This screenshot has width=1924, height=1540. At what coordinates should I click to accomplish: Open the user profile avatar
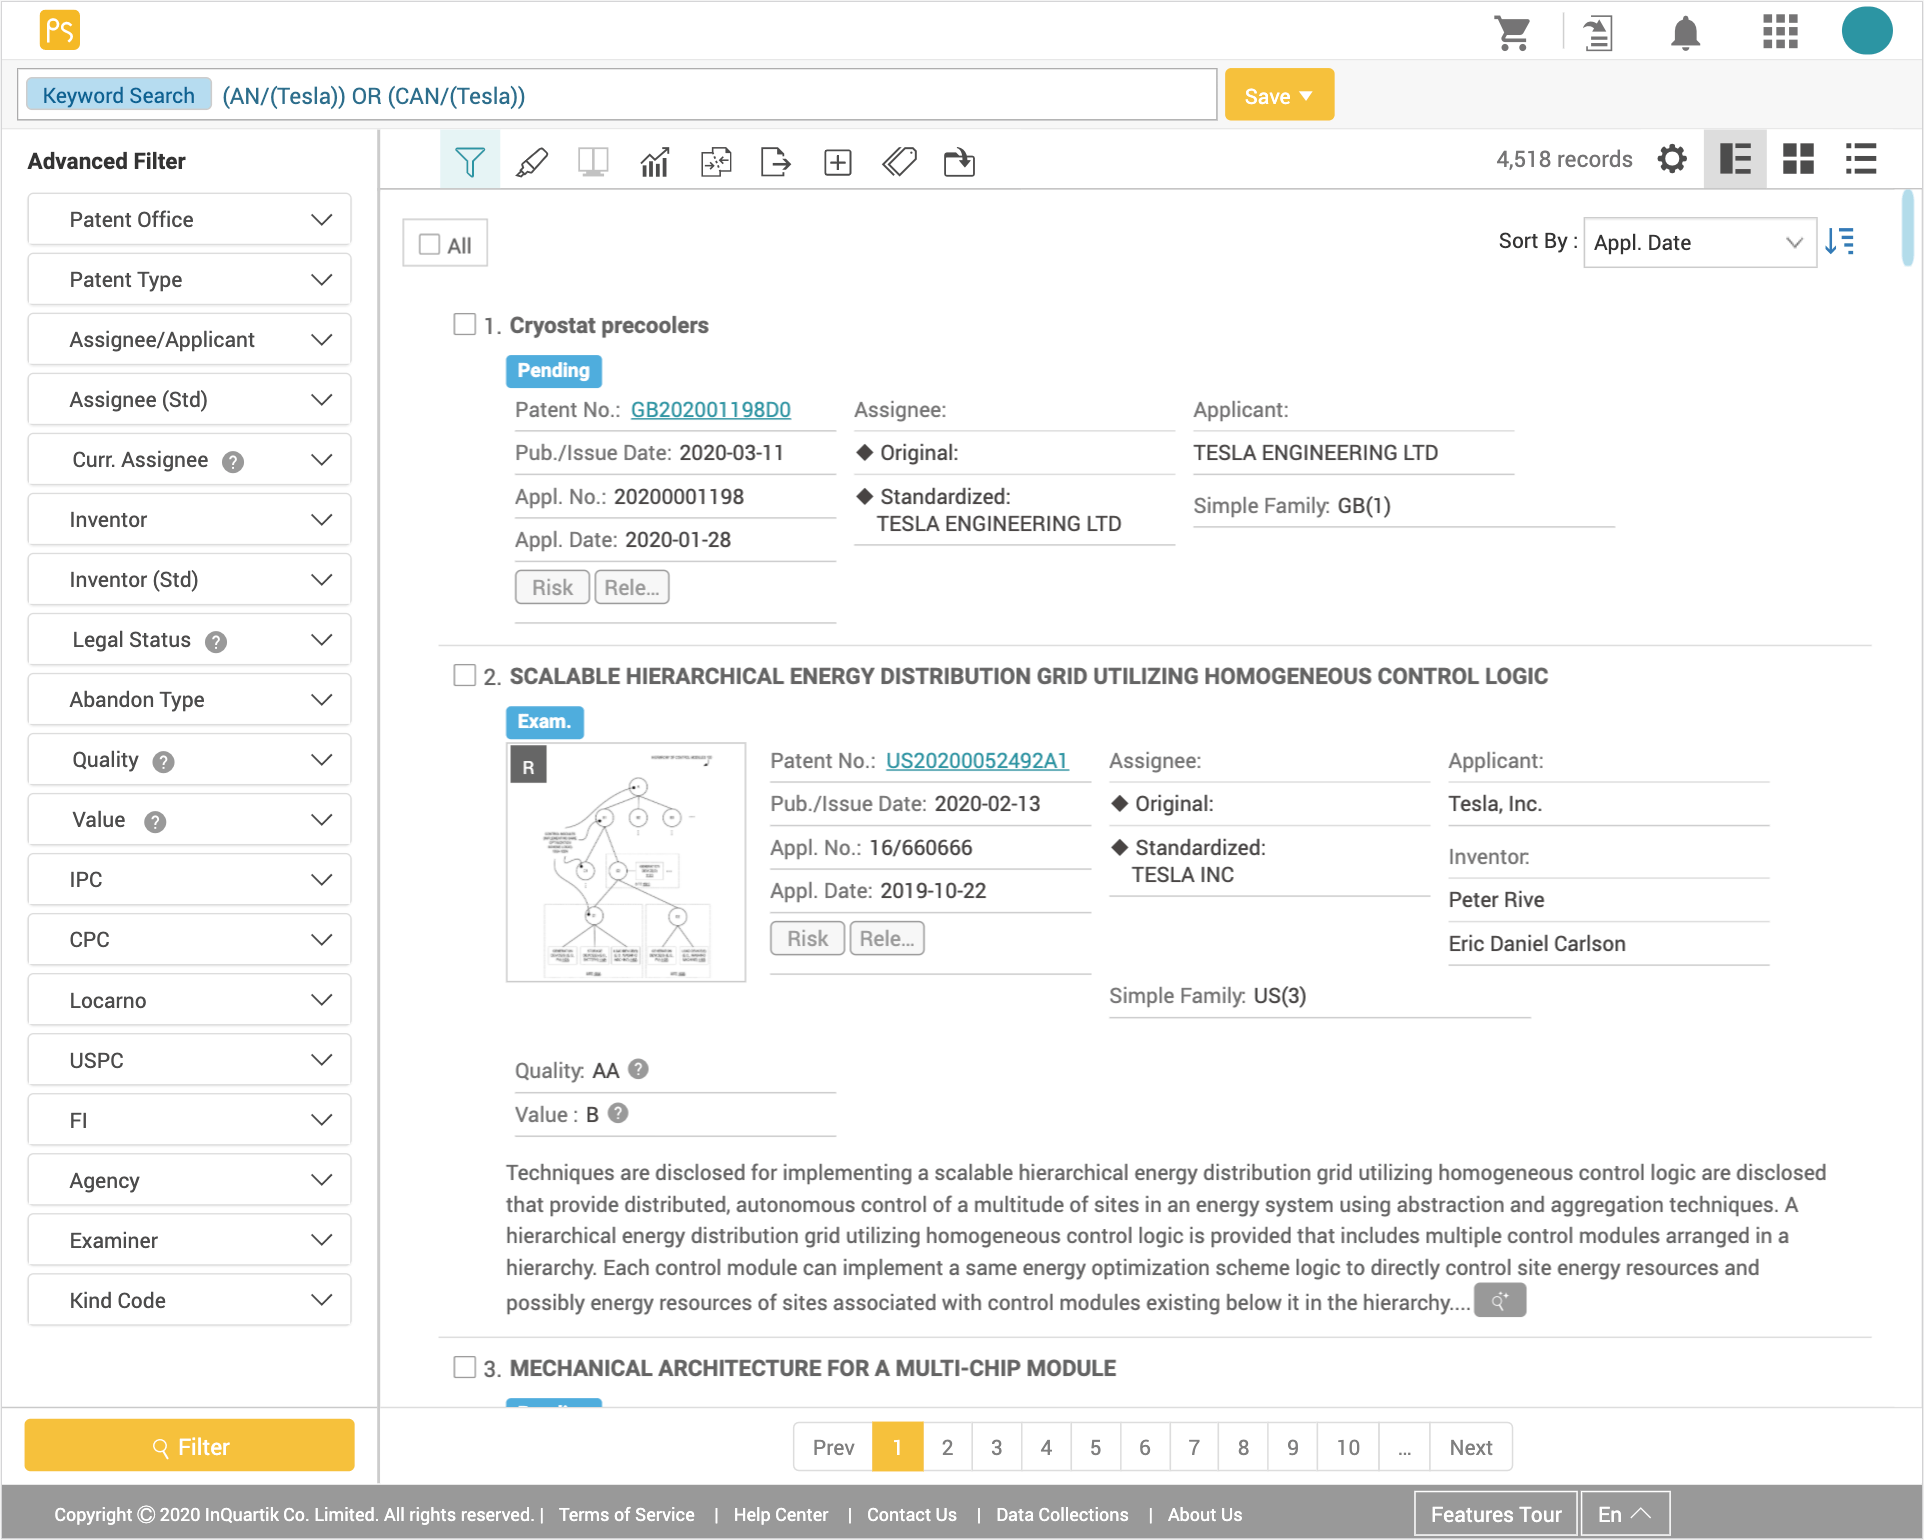(1866, 30)
